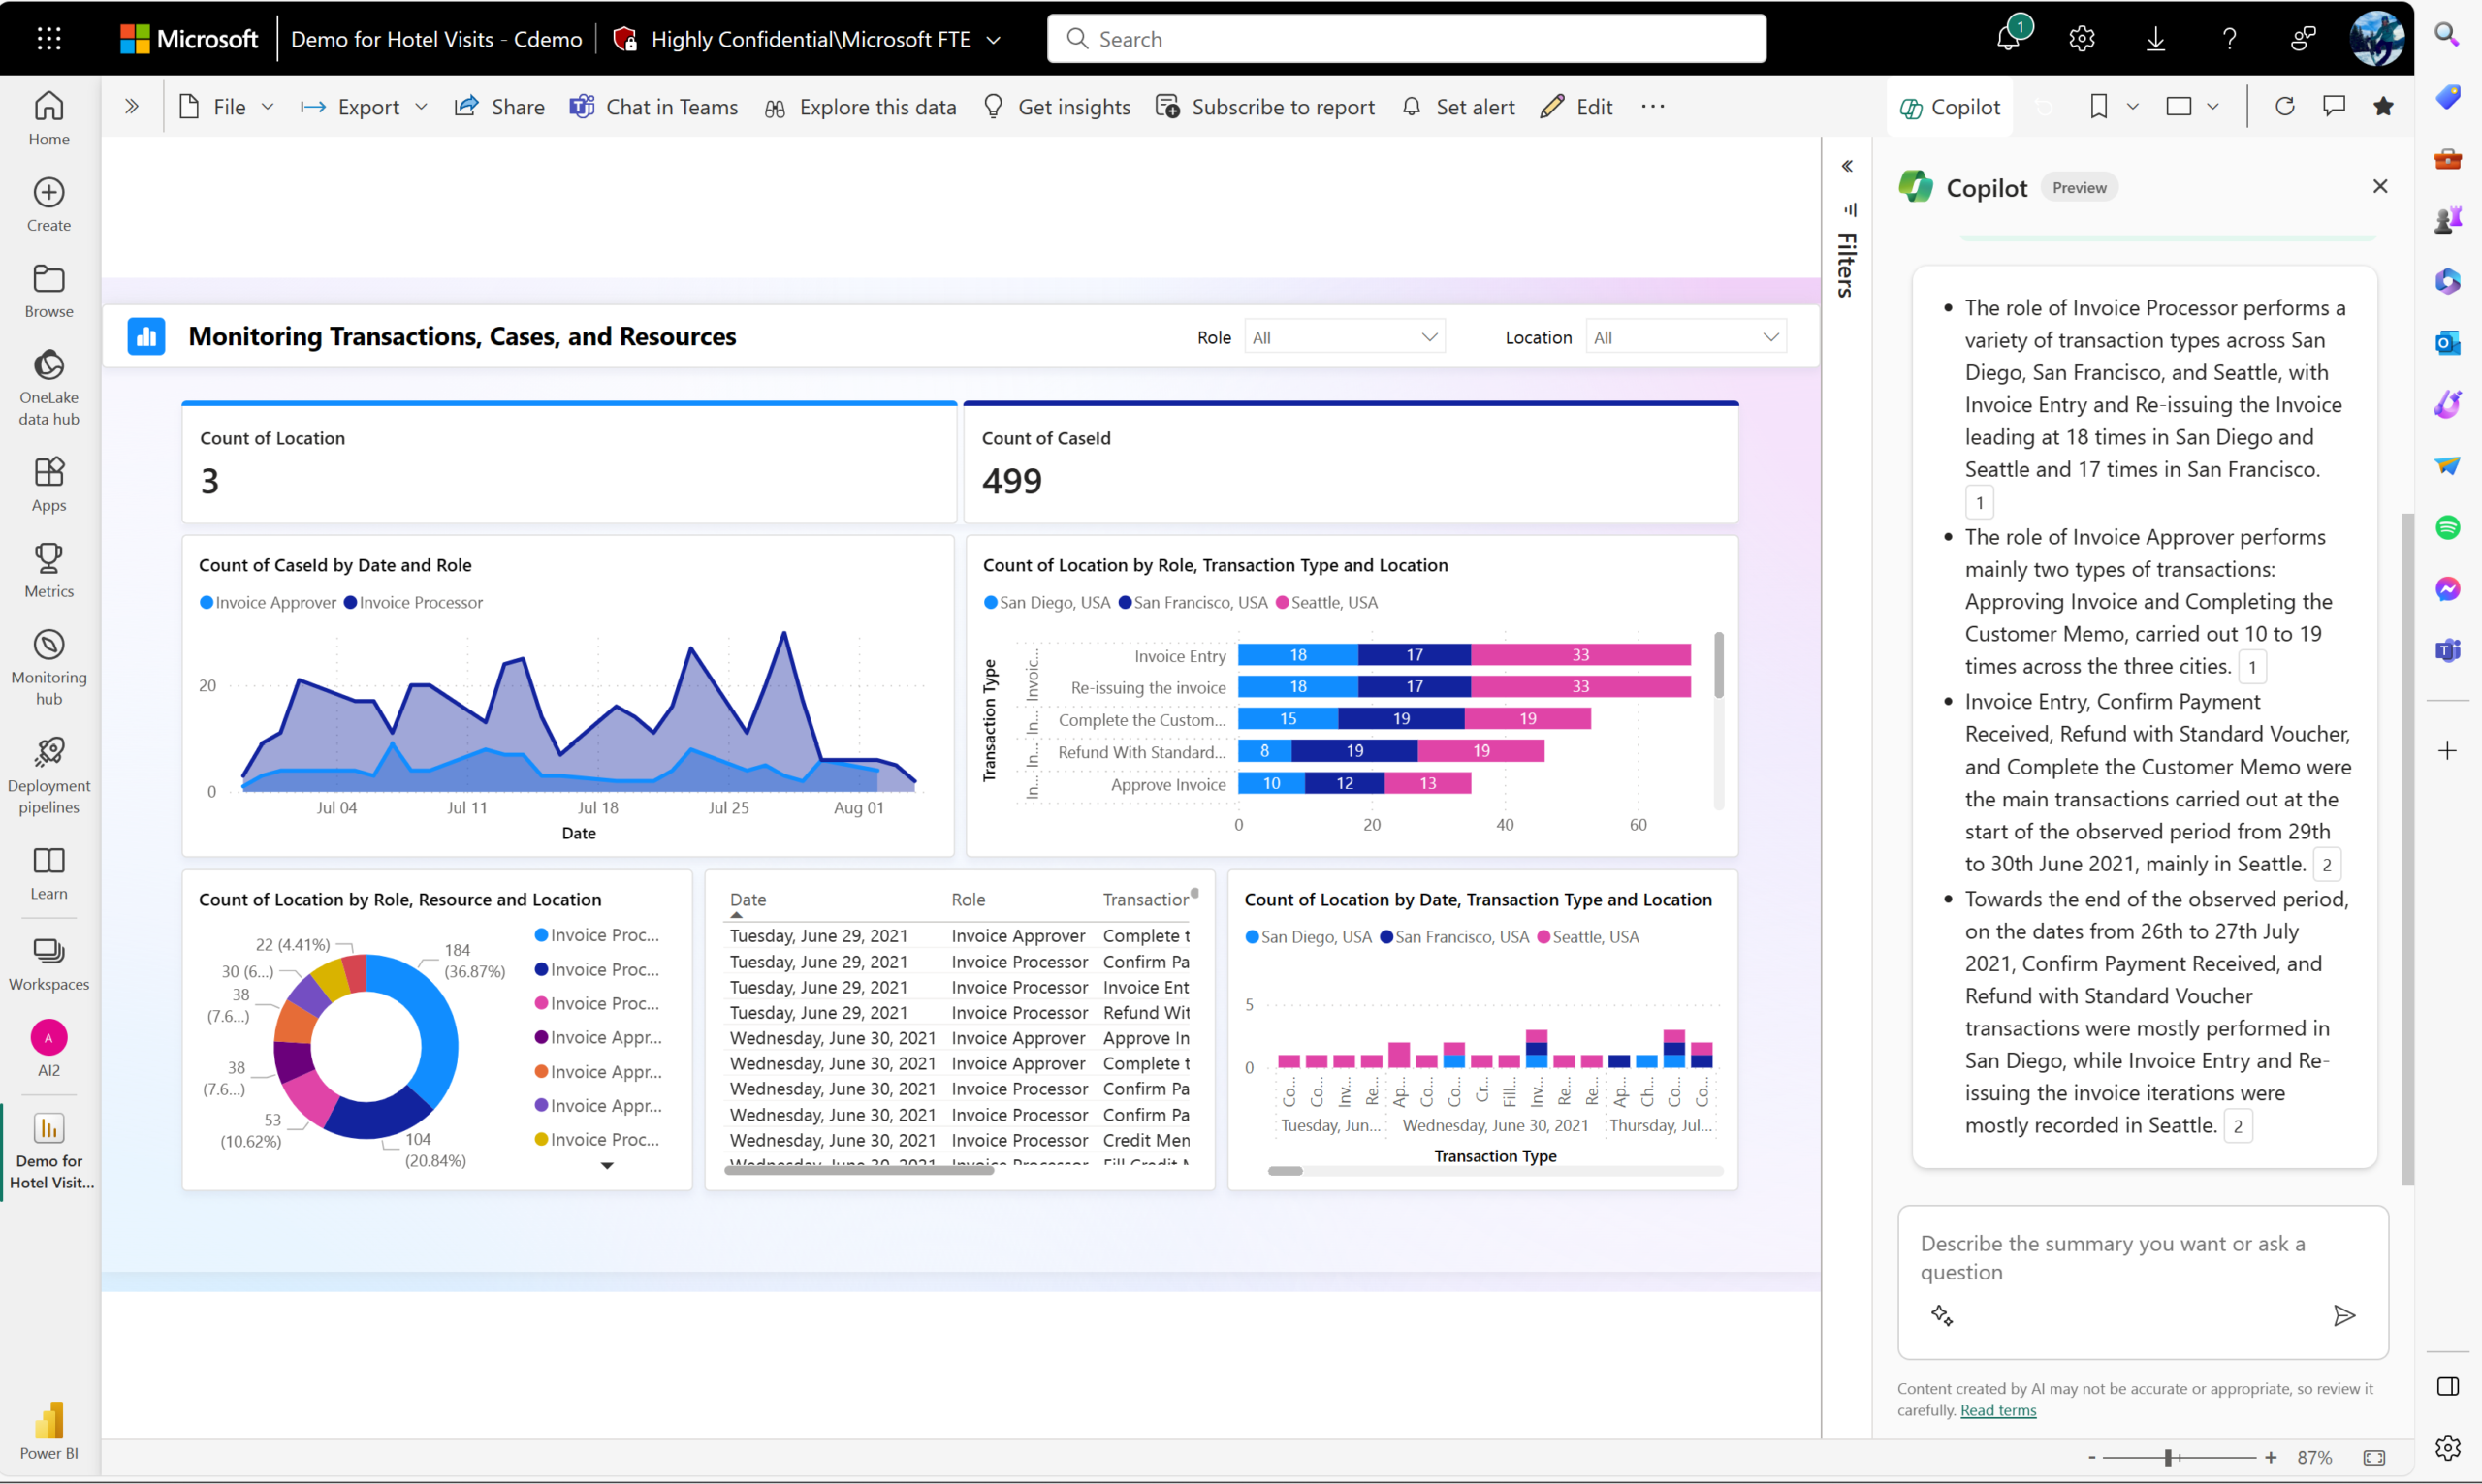Open the OneLake data hub
The width and height of the screenshot is (2482, 1484).
[x=48, y=387]
